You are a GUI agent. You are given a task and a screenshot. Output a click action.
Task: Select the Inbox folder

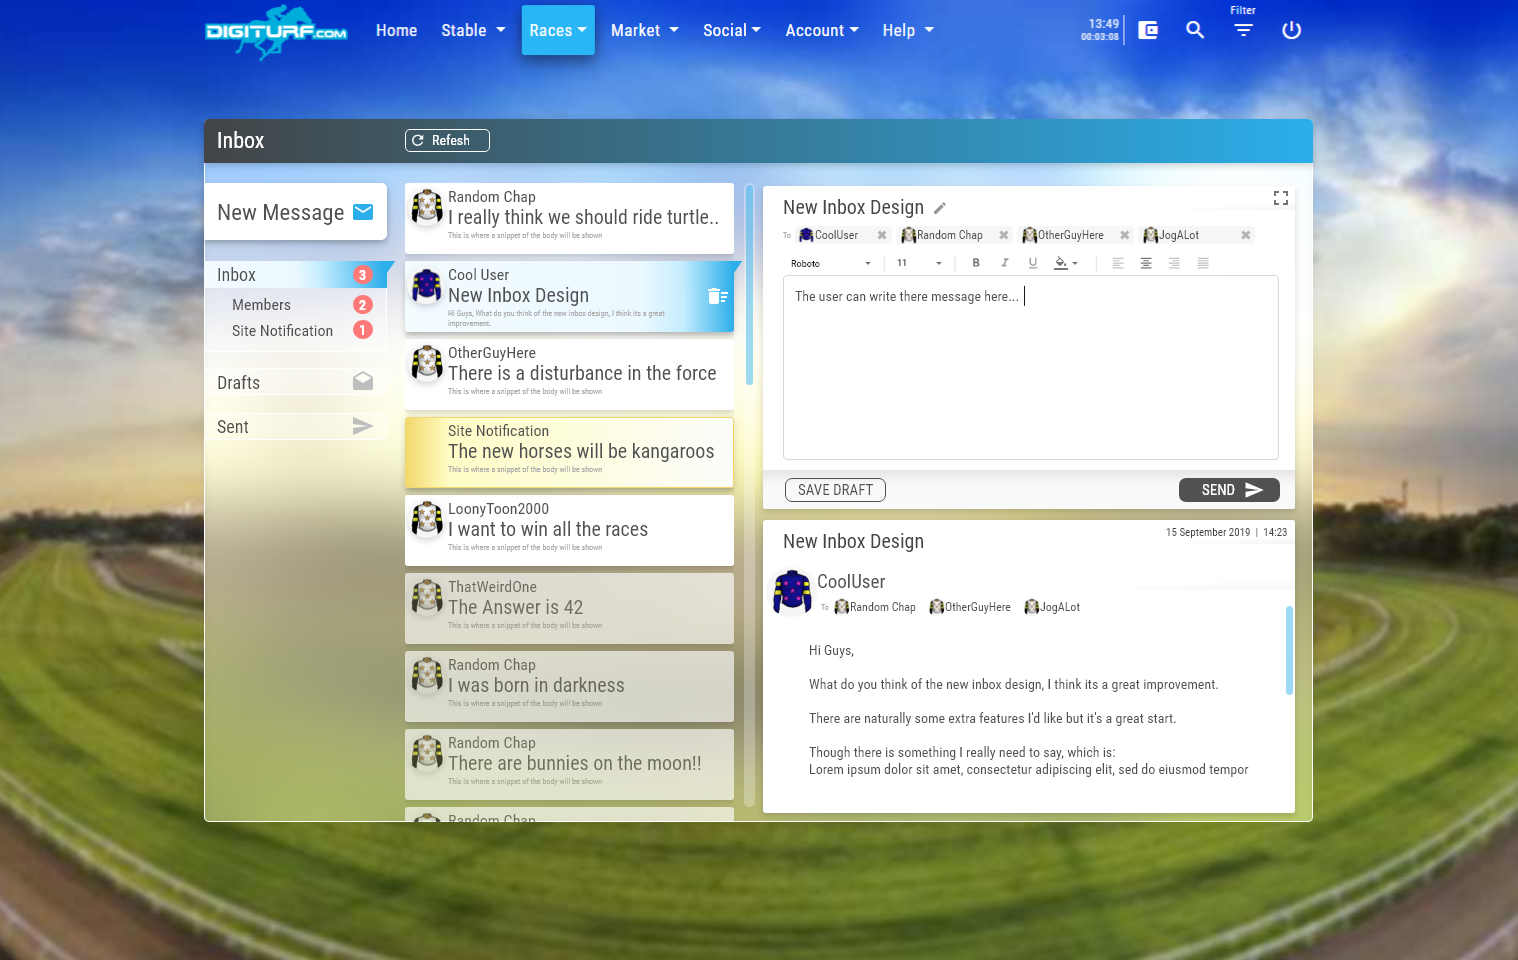(x=296, y=274)
